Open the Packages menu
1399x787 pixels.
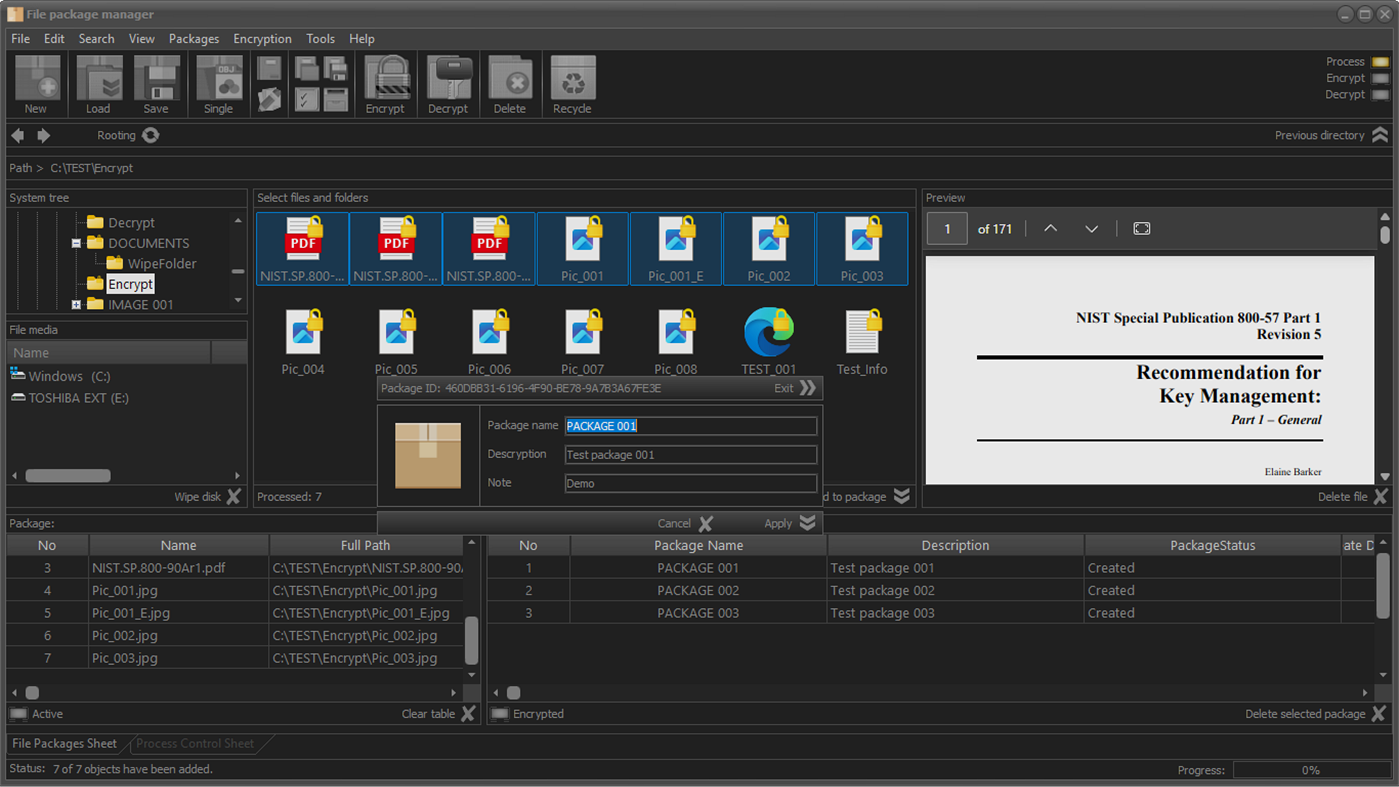(x=193, y=38)
